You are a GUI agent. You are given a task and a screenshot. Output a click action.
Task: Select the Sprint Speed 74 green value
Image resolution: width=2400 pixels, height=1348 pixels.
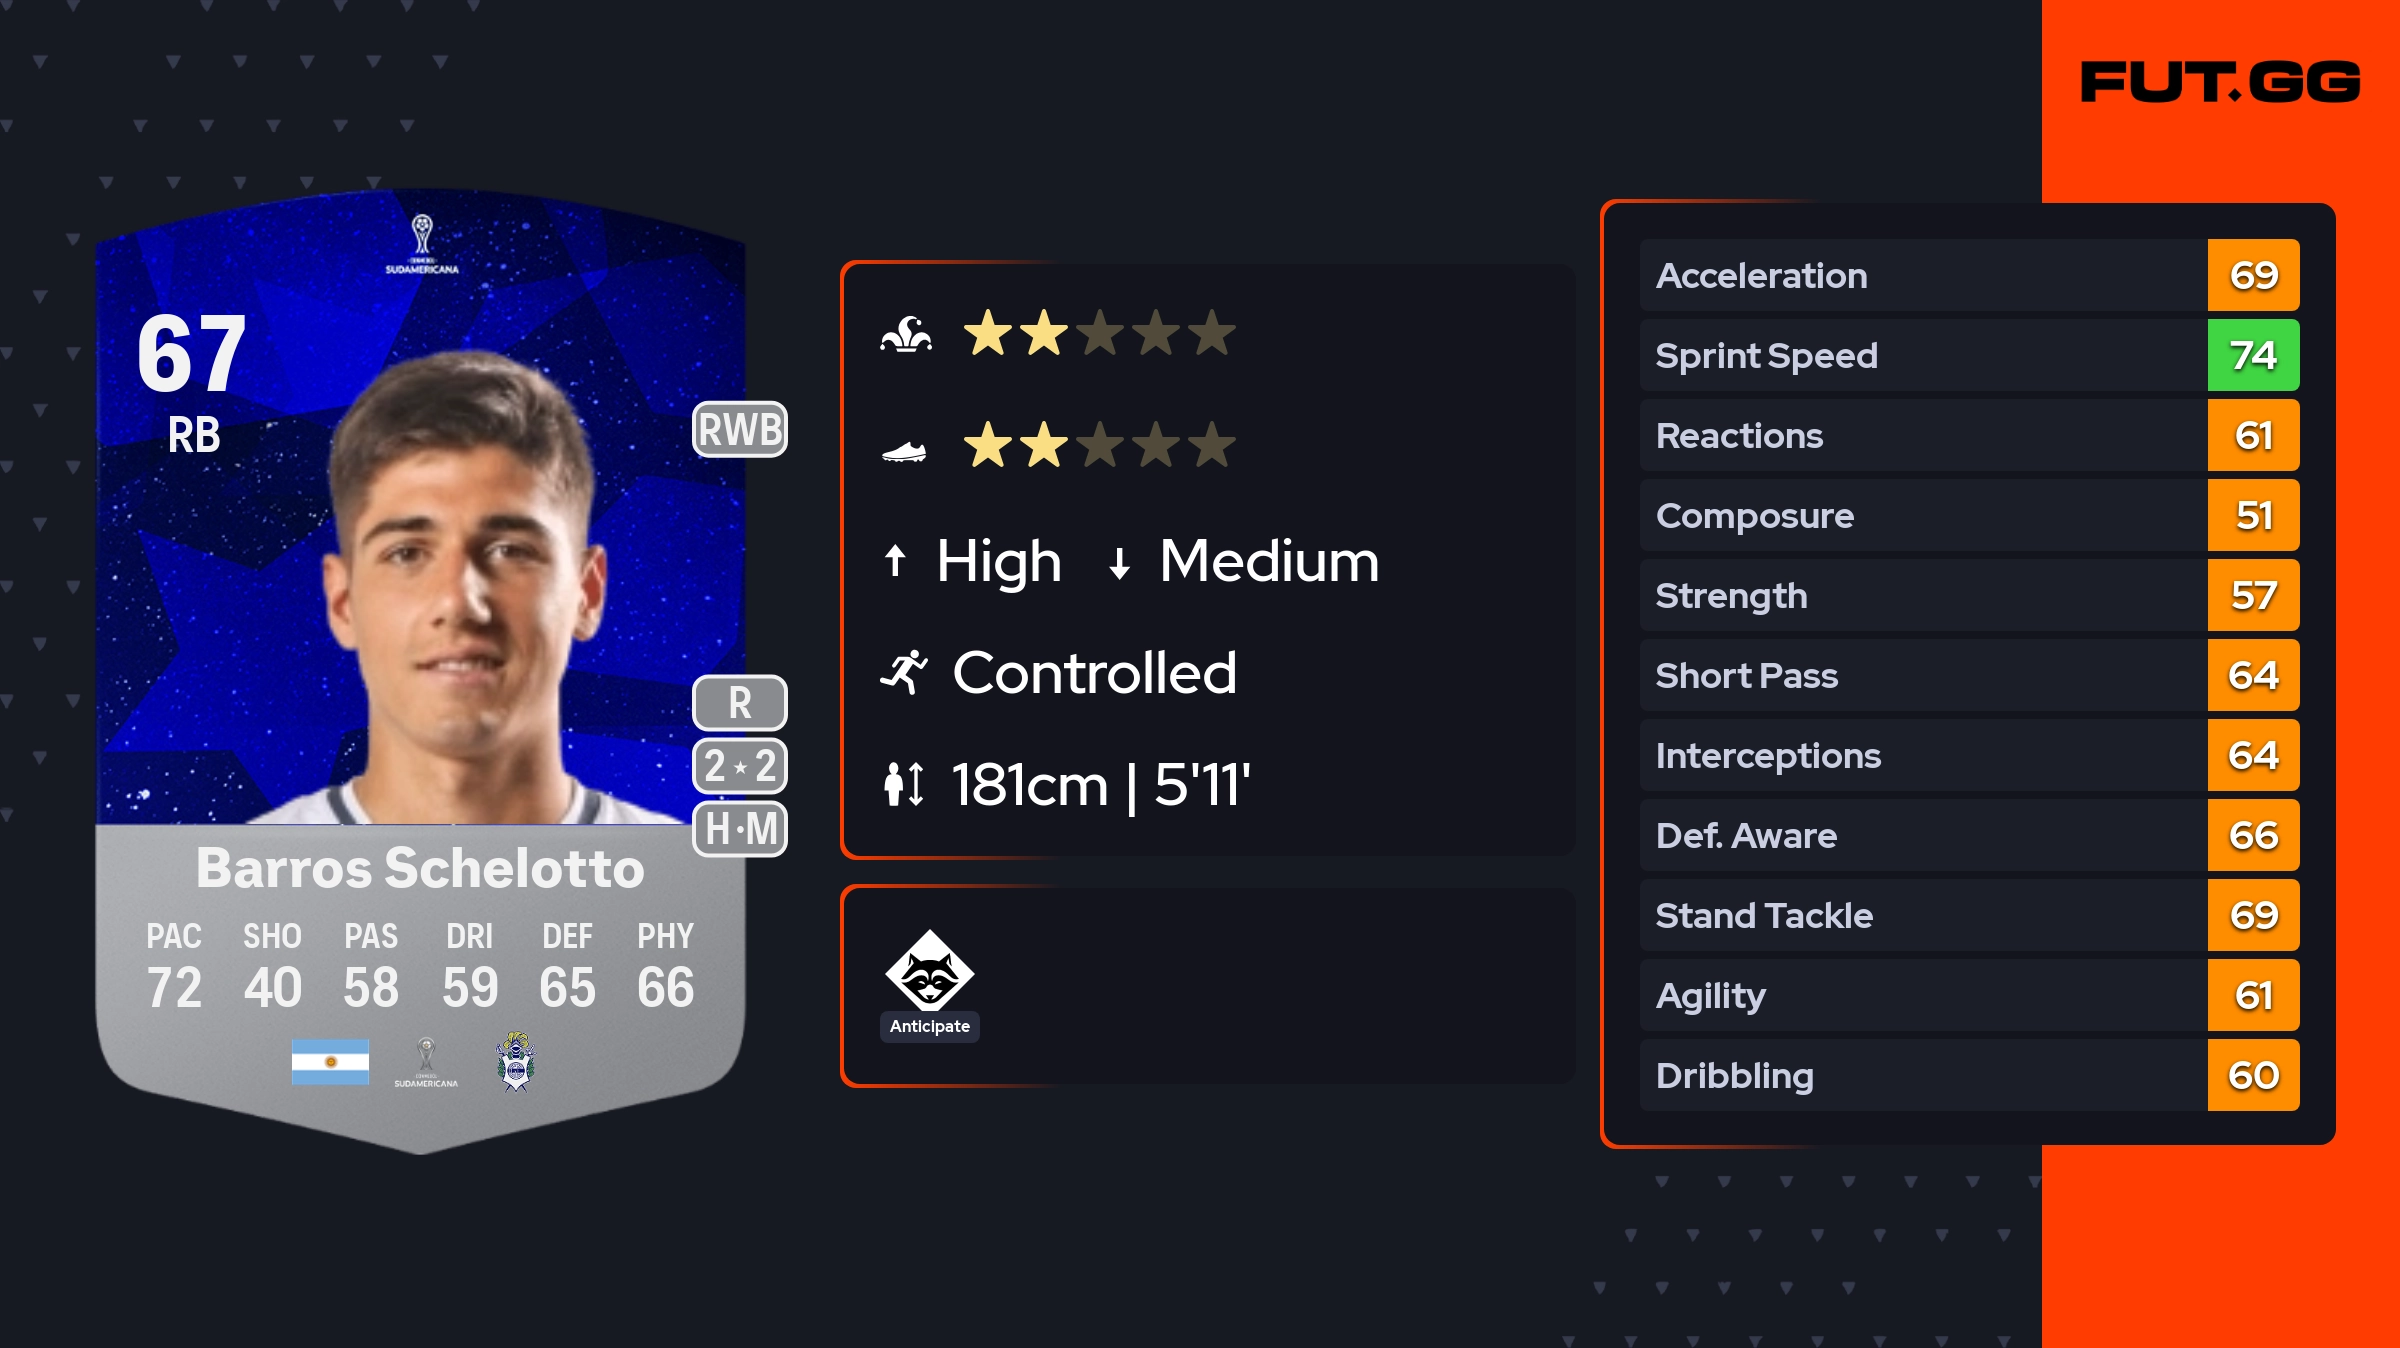click(x=2253, y=355)
